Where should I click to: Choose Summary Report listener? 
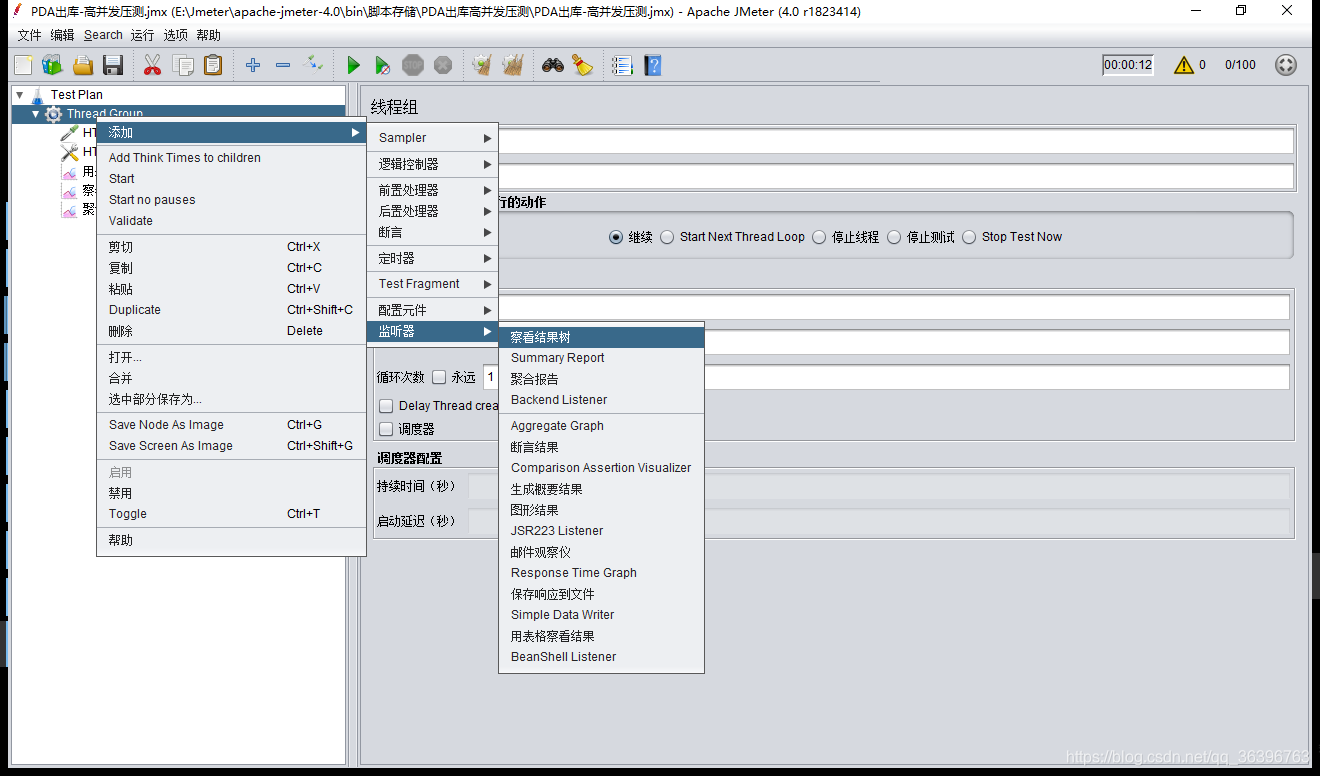tap(601, 358)
